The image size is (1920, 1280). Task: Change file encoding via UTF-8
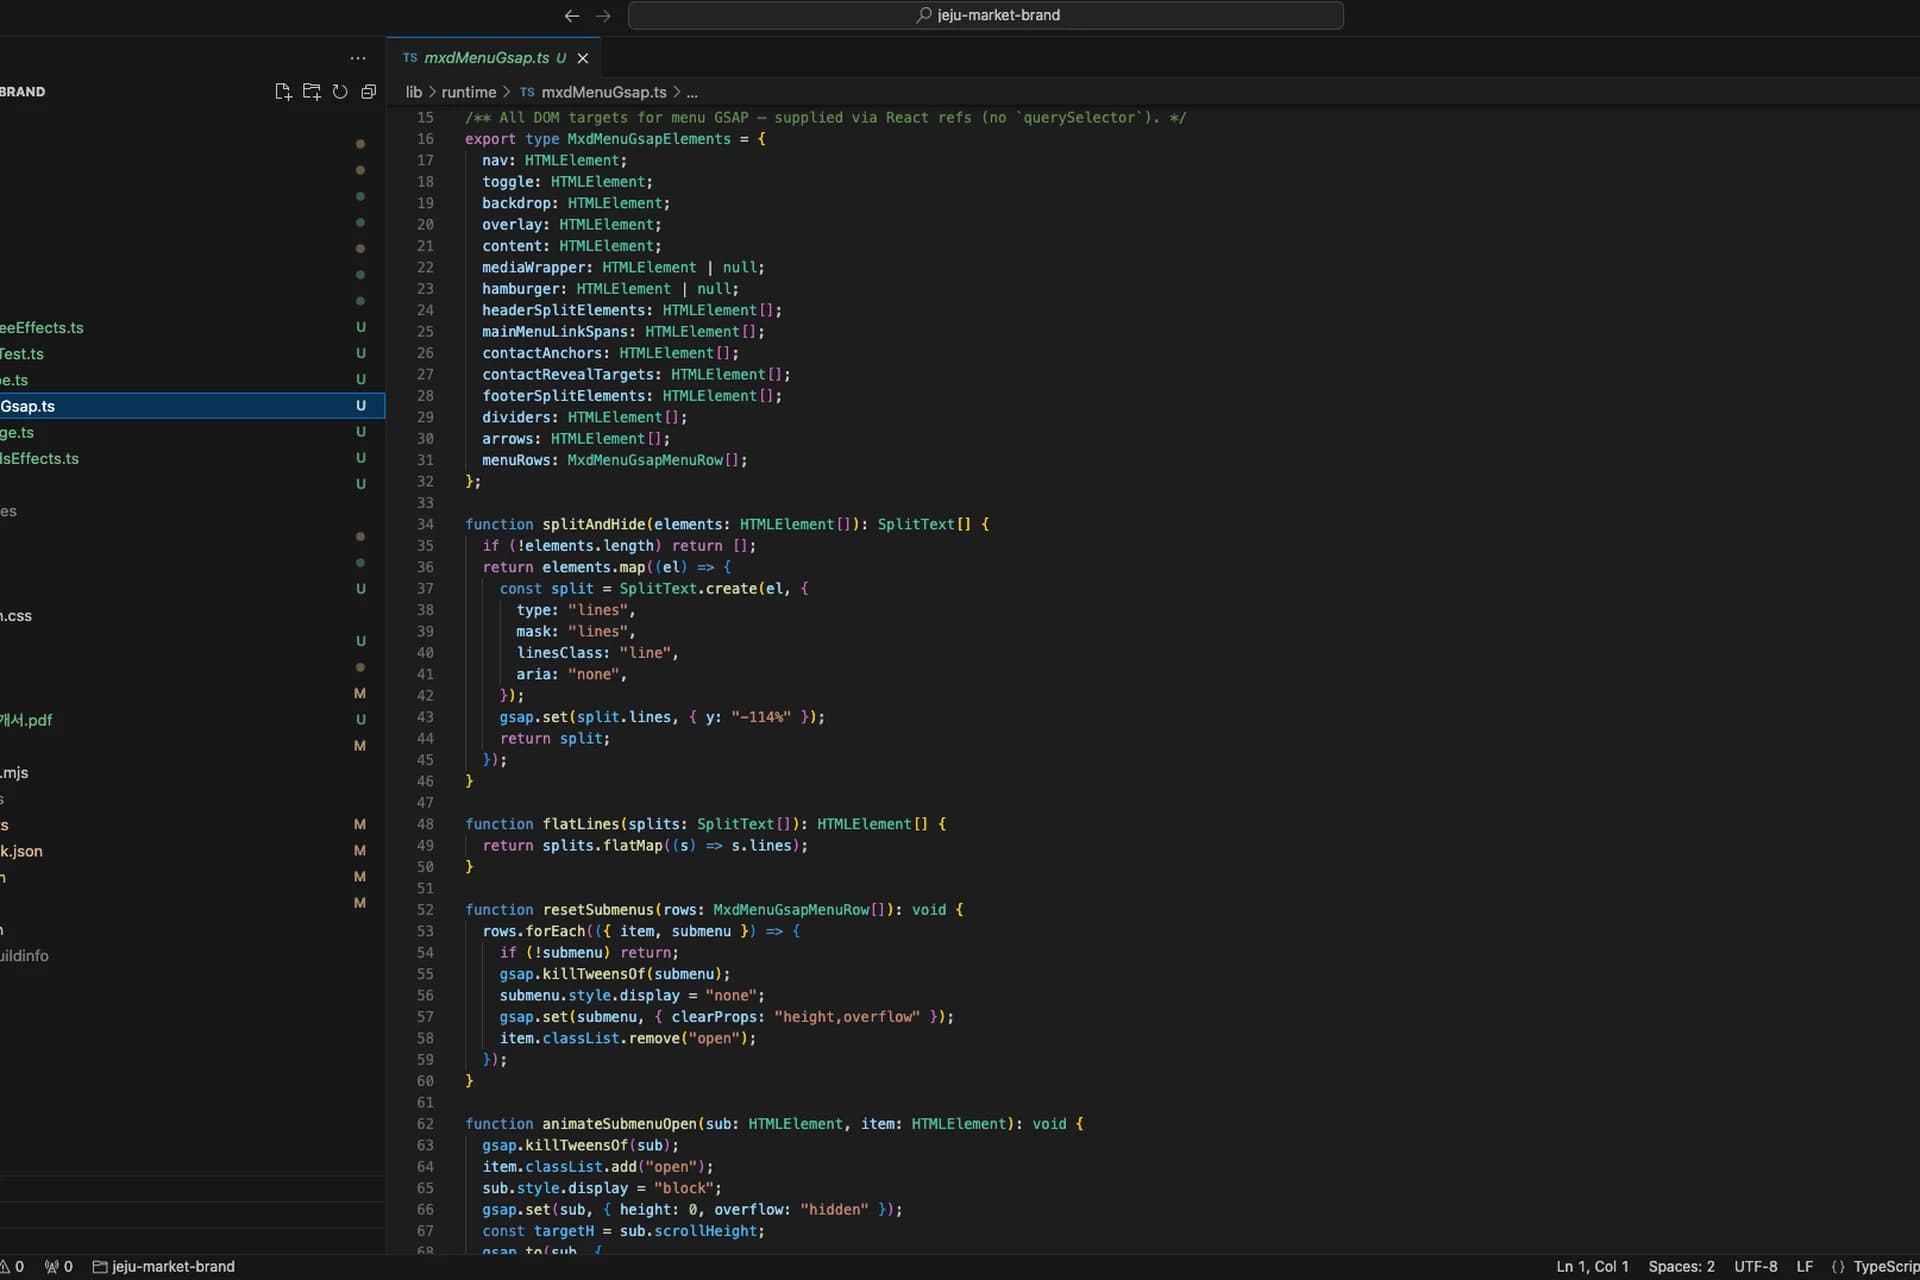(1755, 1266)
